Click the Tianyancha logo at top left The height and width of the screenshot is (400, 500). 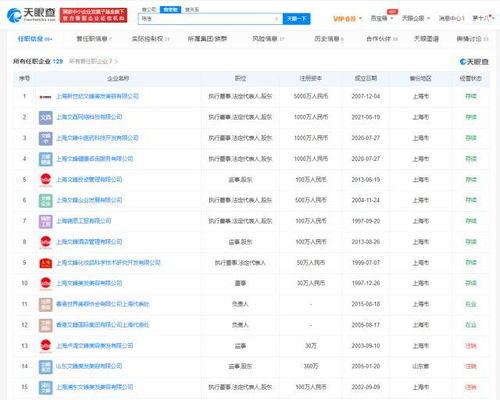(x=31, y=15)
